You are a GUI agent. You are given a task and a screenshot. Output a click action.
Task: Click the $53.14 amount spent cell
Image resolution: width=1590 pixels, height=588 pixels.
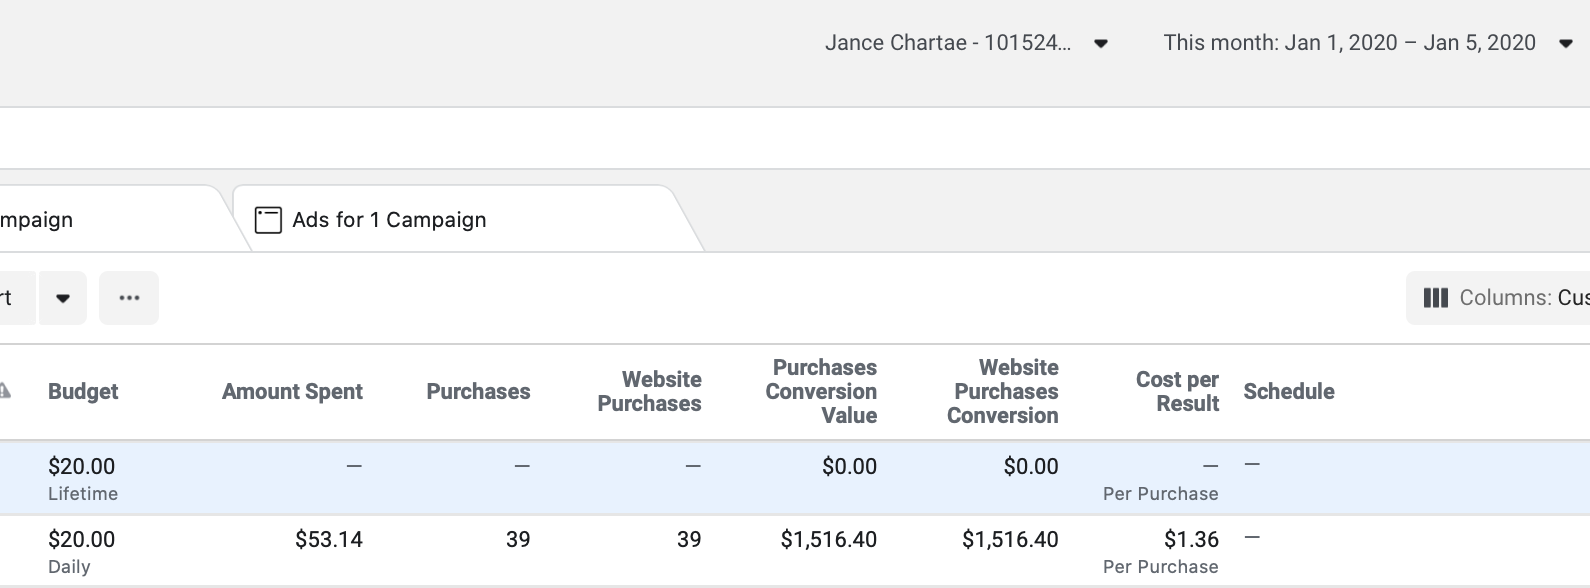tap(329, 540)
